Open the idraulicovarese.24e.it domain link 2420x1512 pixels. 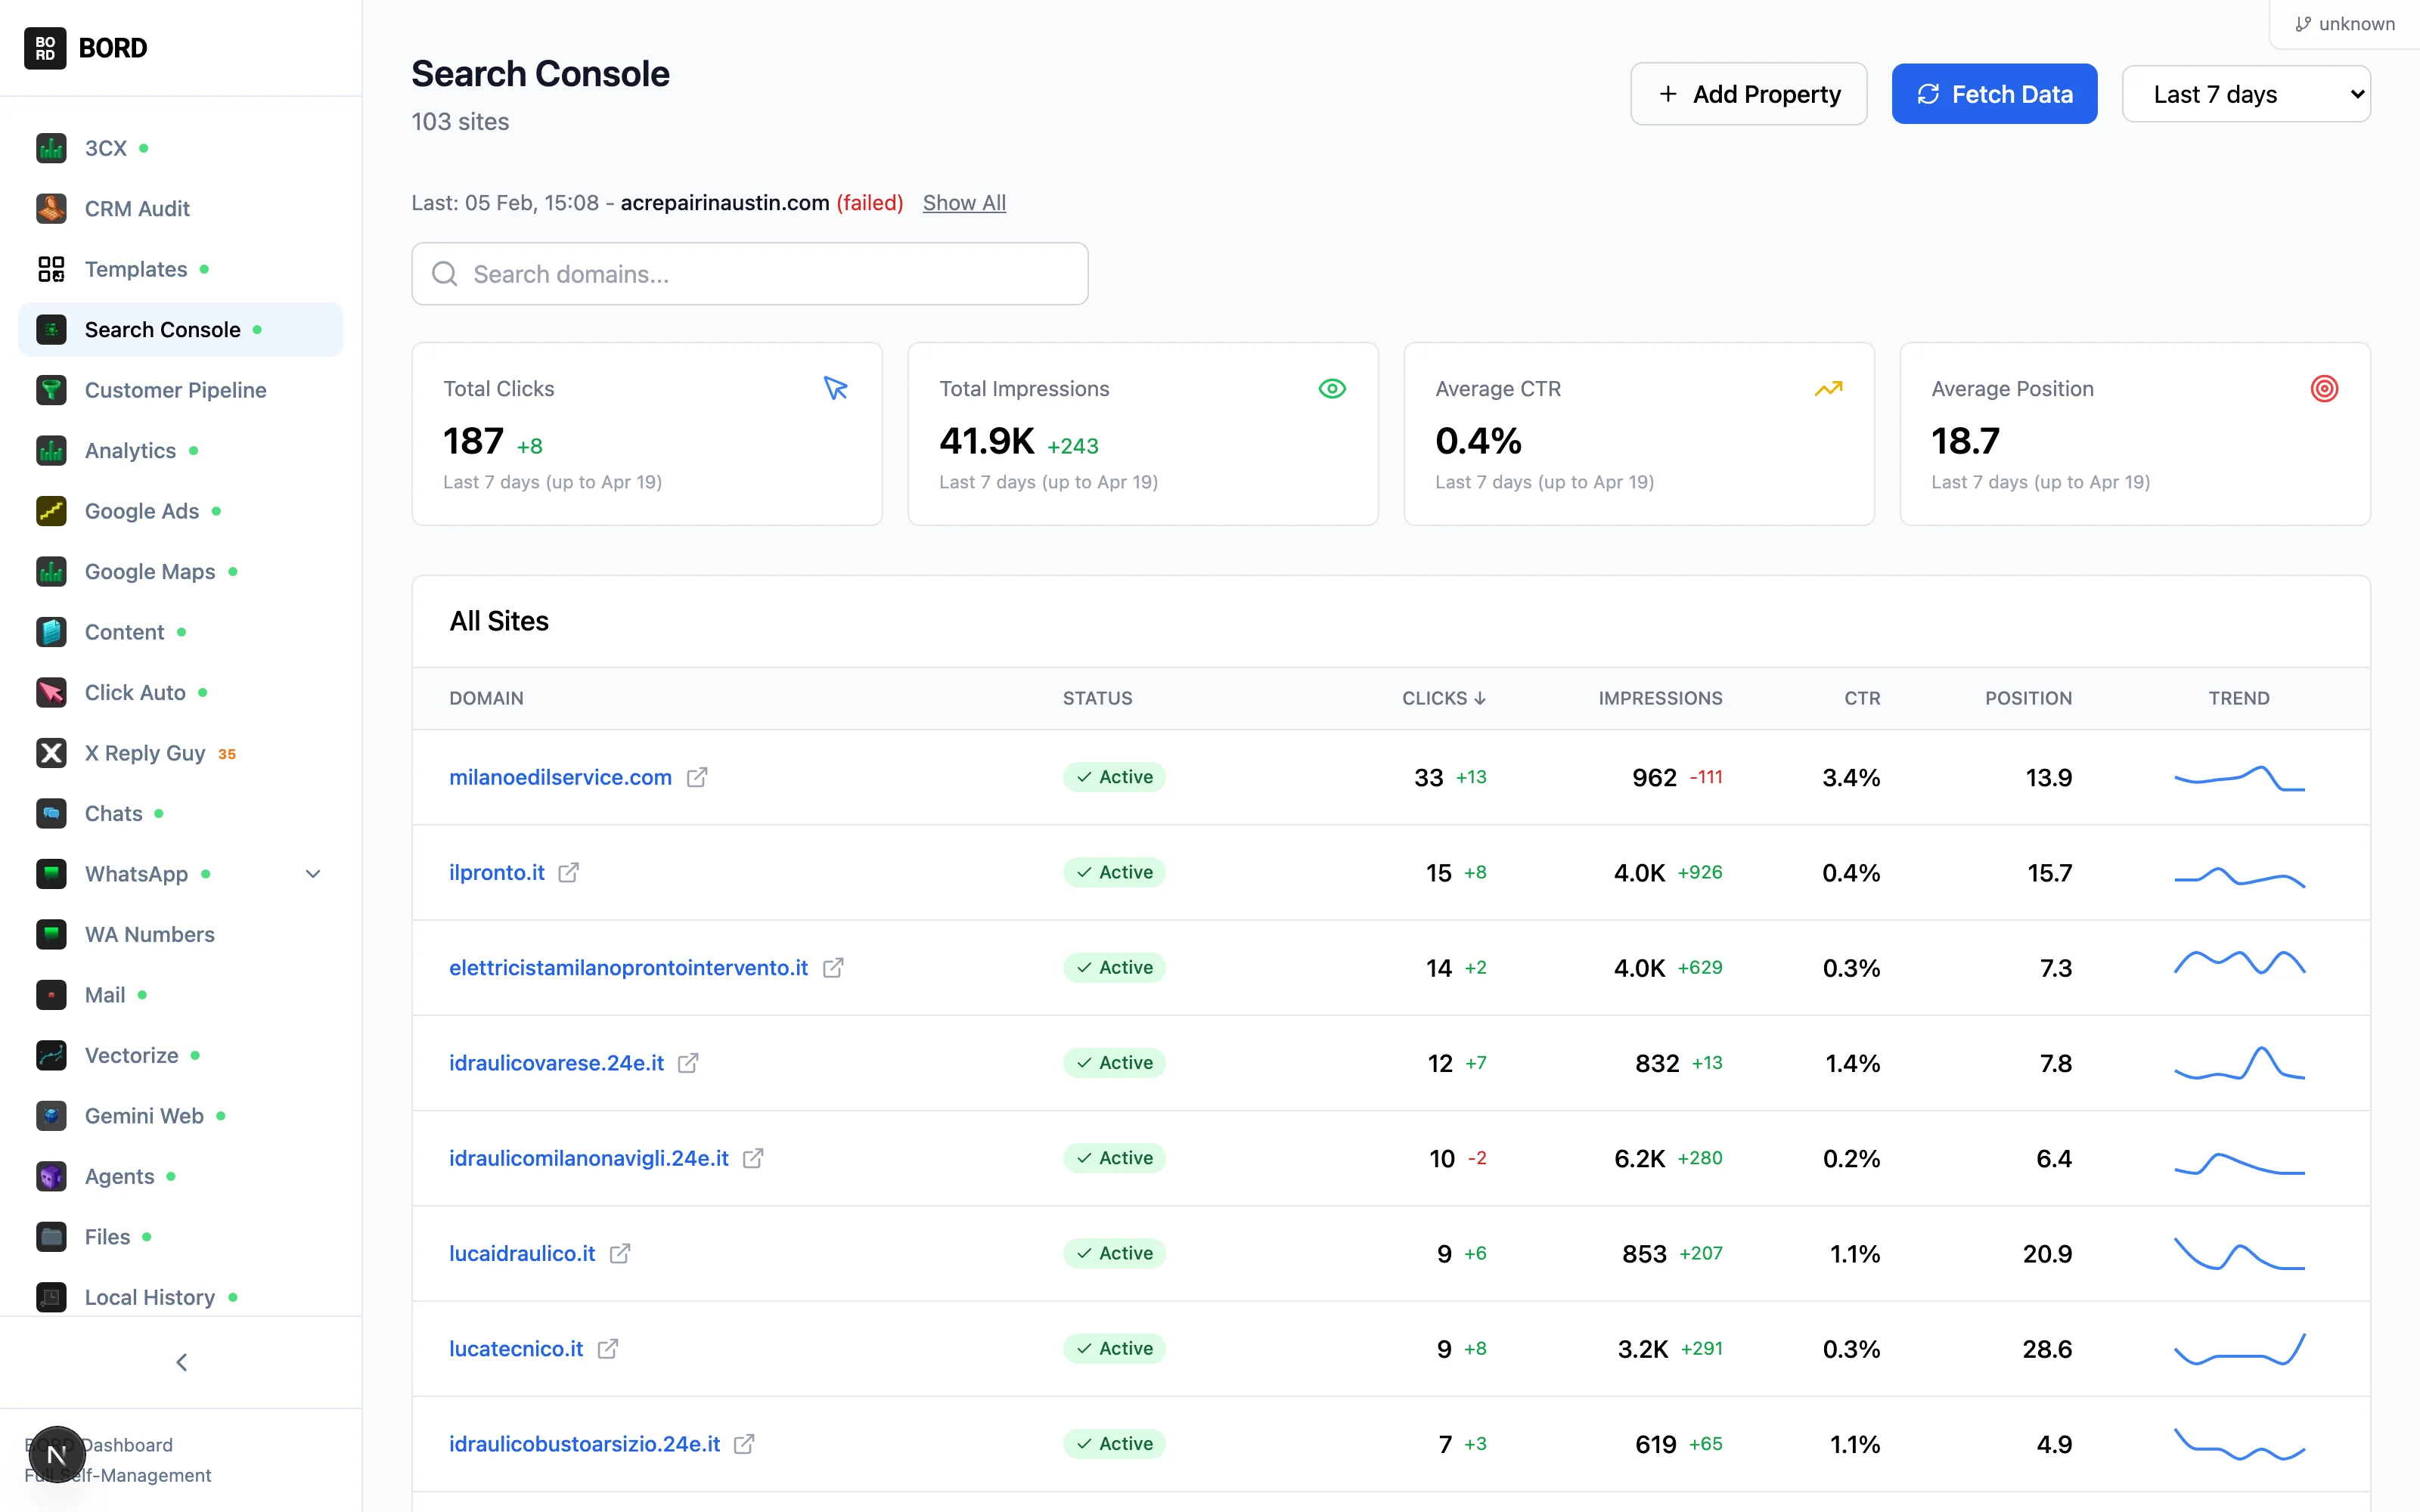coord(556,1063)
